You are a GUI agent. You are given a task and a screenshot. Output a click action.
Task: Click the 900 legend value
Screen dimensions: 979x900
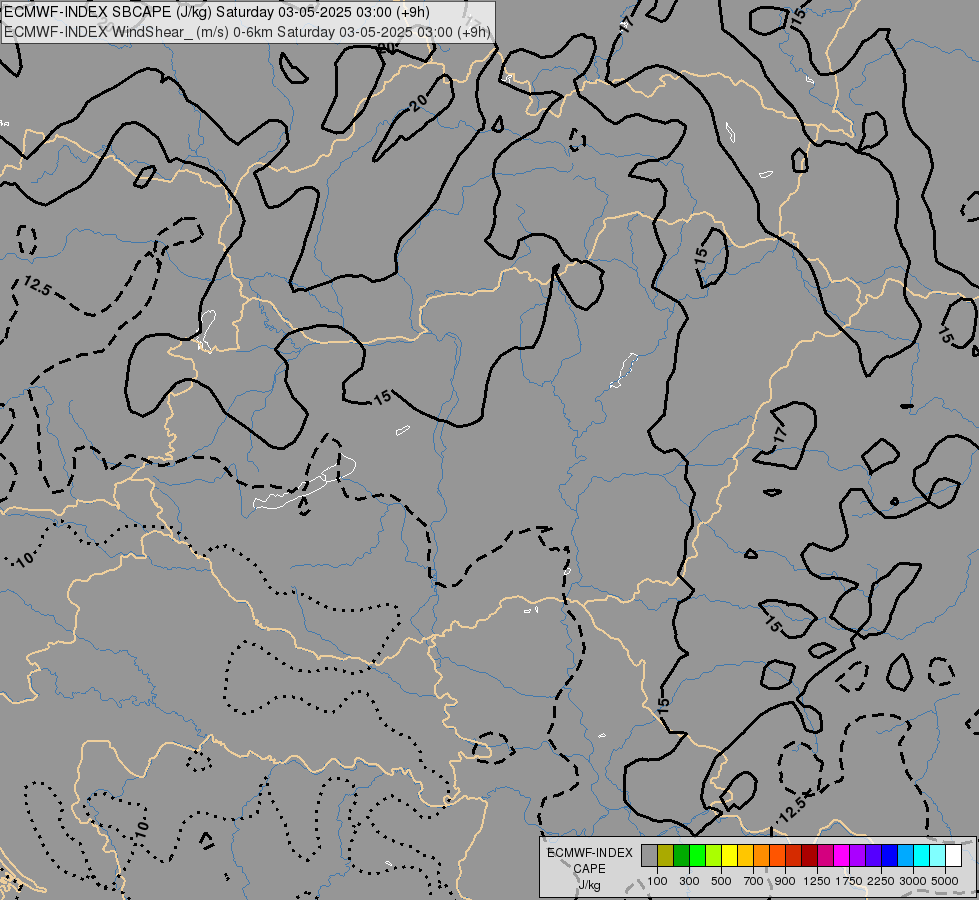[785, 881]
